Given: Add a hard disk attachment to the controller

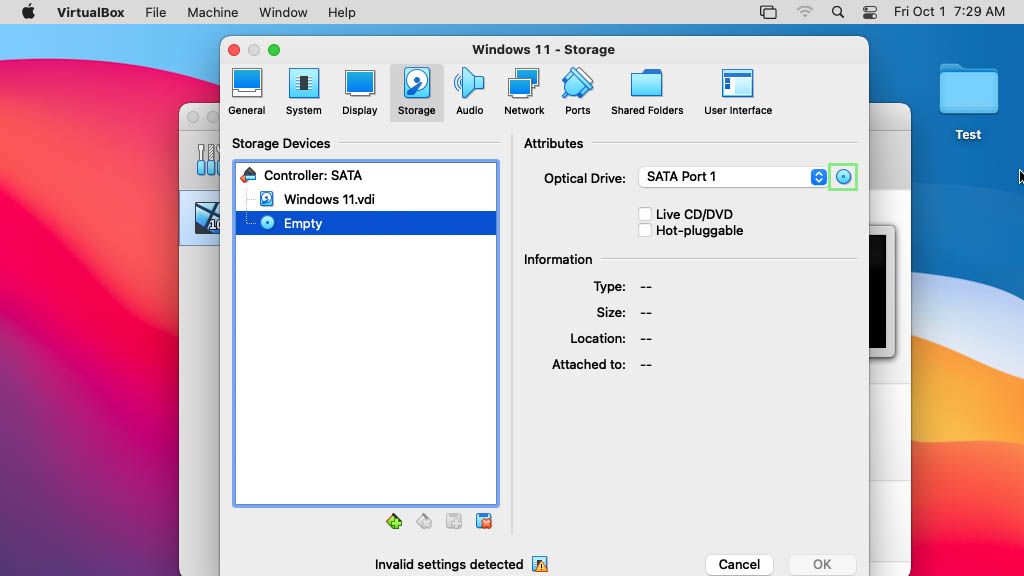Looking at the screenshot, I should (x=454, y=521).
